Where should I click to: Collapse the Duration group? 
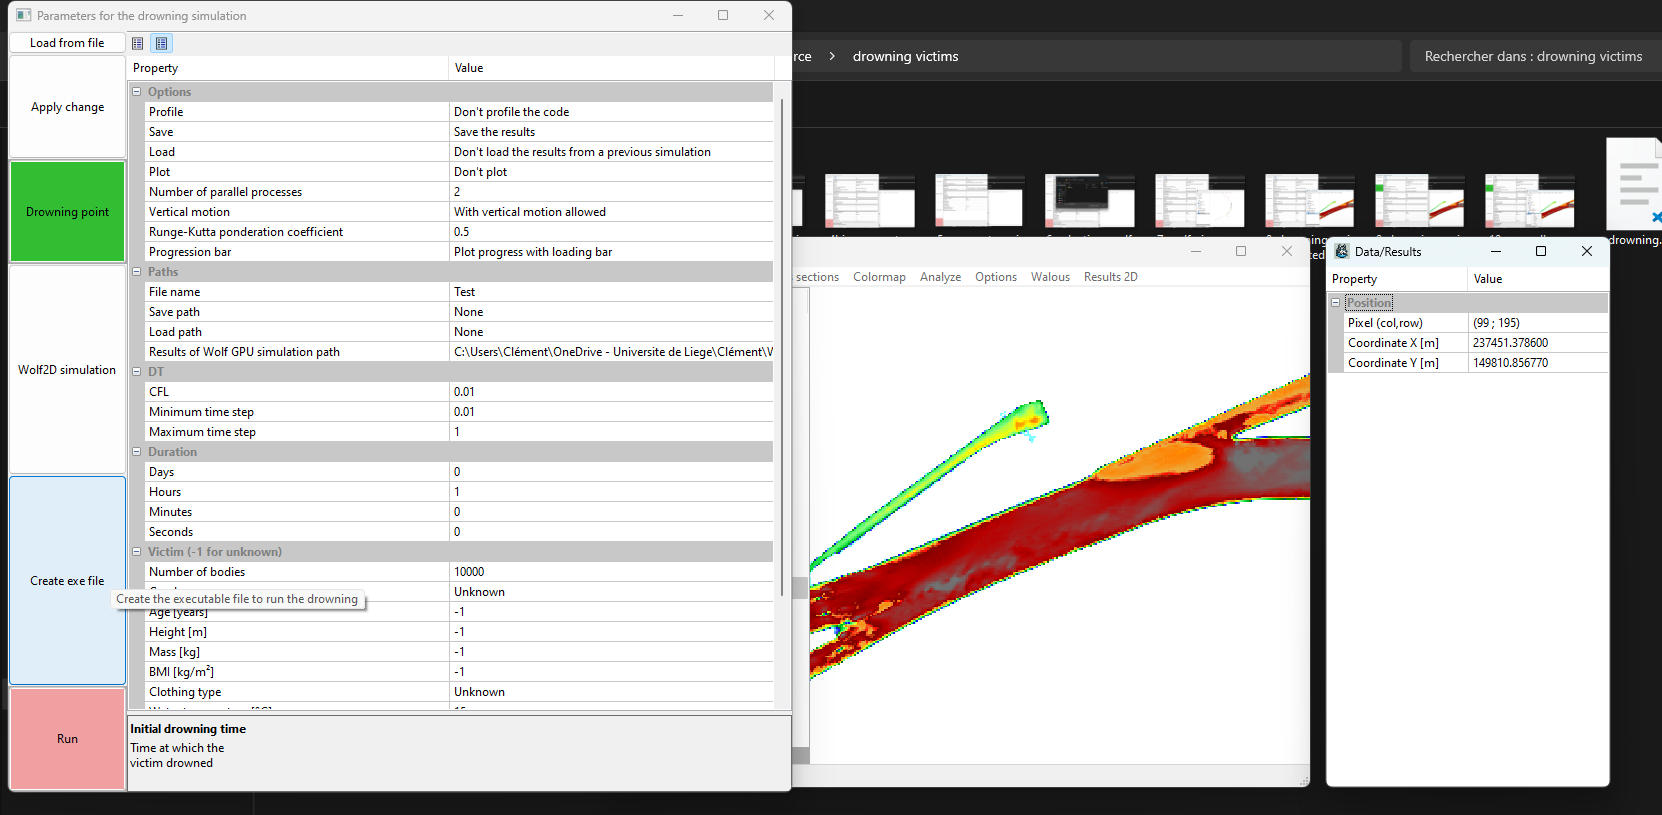click(137, 452)
